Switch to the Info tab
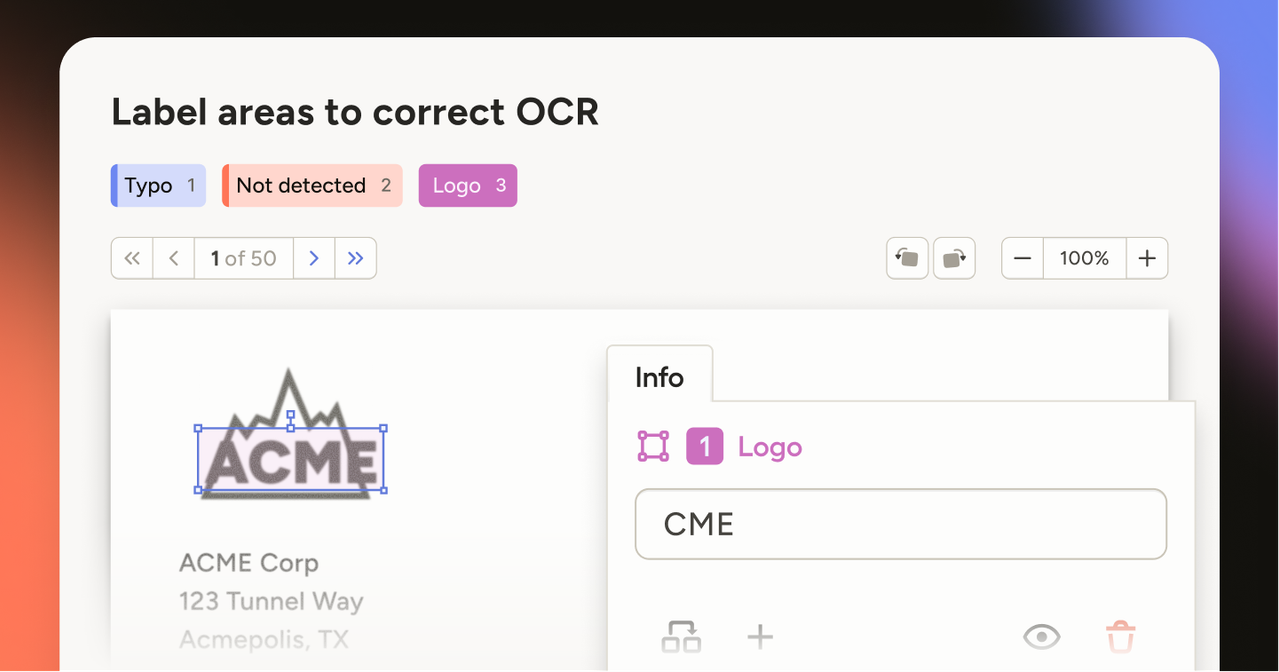 (x=659, y=377)
